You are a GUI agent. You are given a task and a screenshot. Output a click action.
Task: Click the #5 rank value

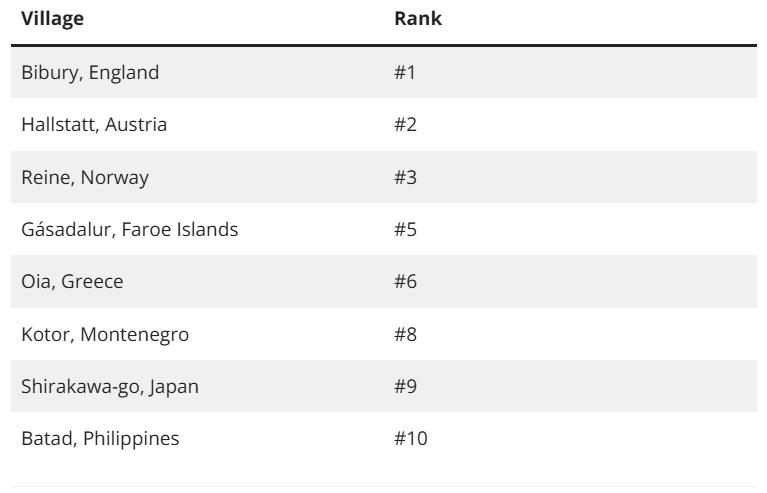click(x=405, y=229)
